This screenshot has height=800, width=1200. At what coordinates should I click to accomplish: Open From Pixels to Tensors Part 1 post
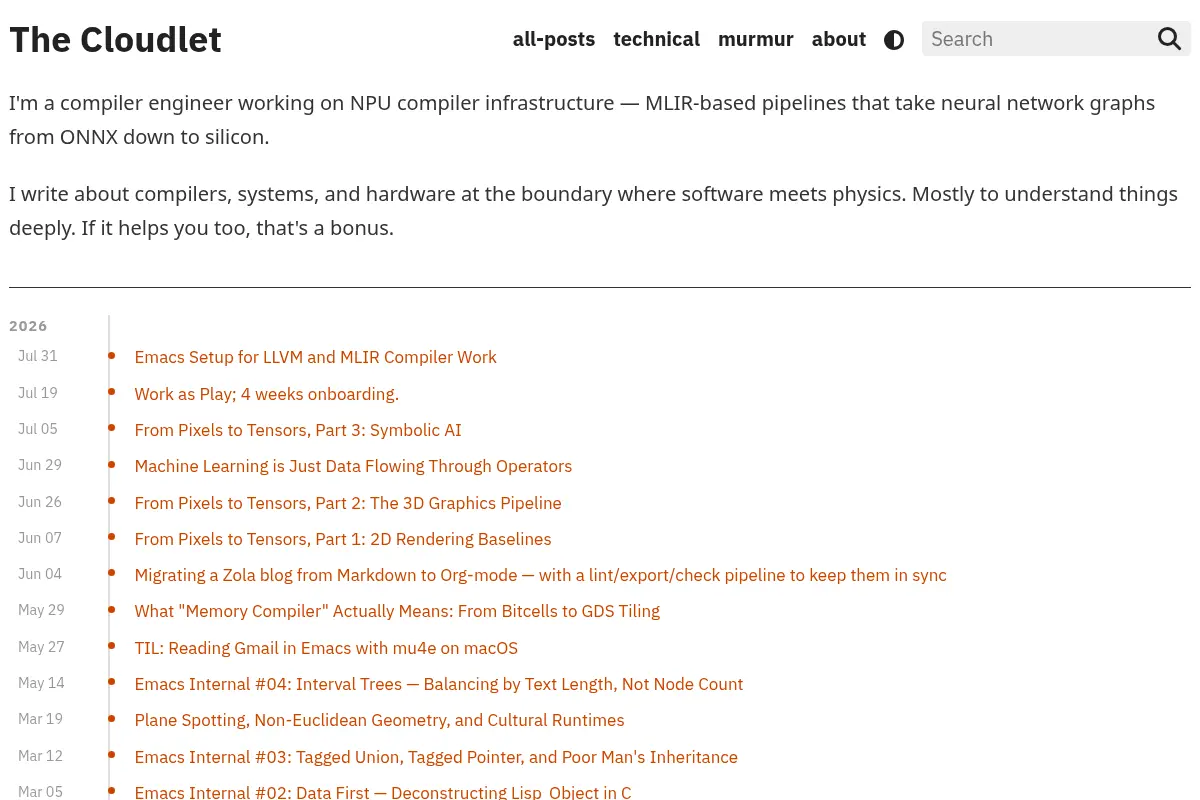coord(343,539)
